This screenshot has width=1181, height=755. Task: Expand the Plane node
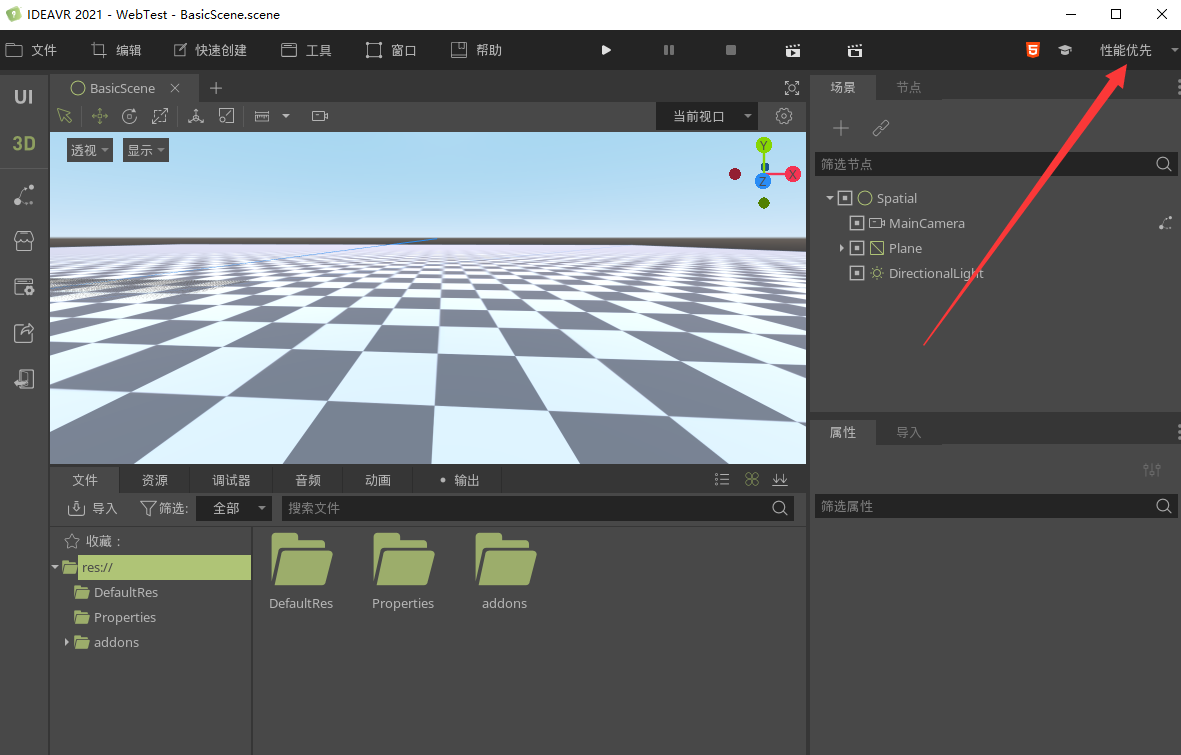click(x=841, y=248)
